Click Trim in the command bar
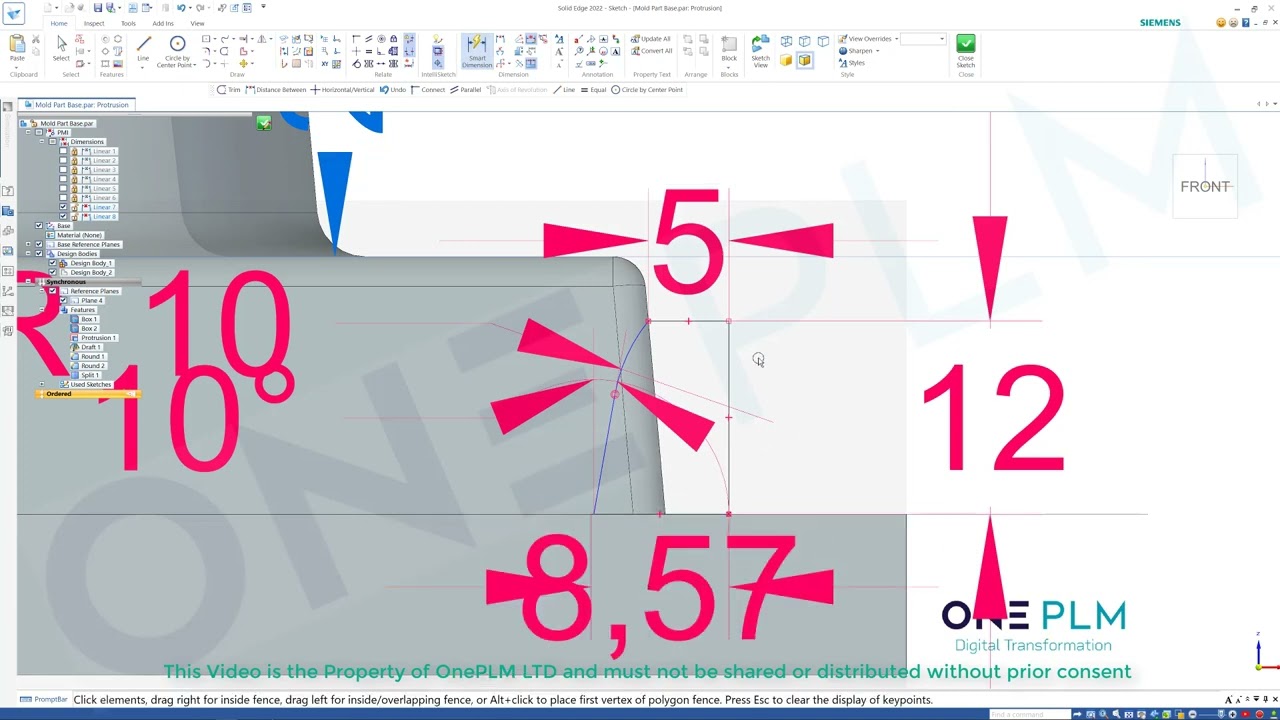 click(229, 90)
